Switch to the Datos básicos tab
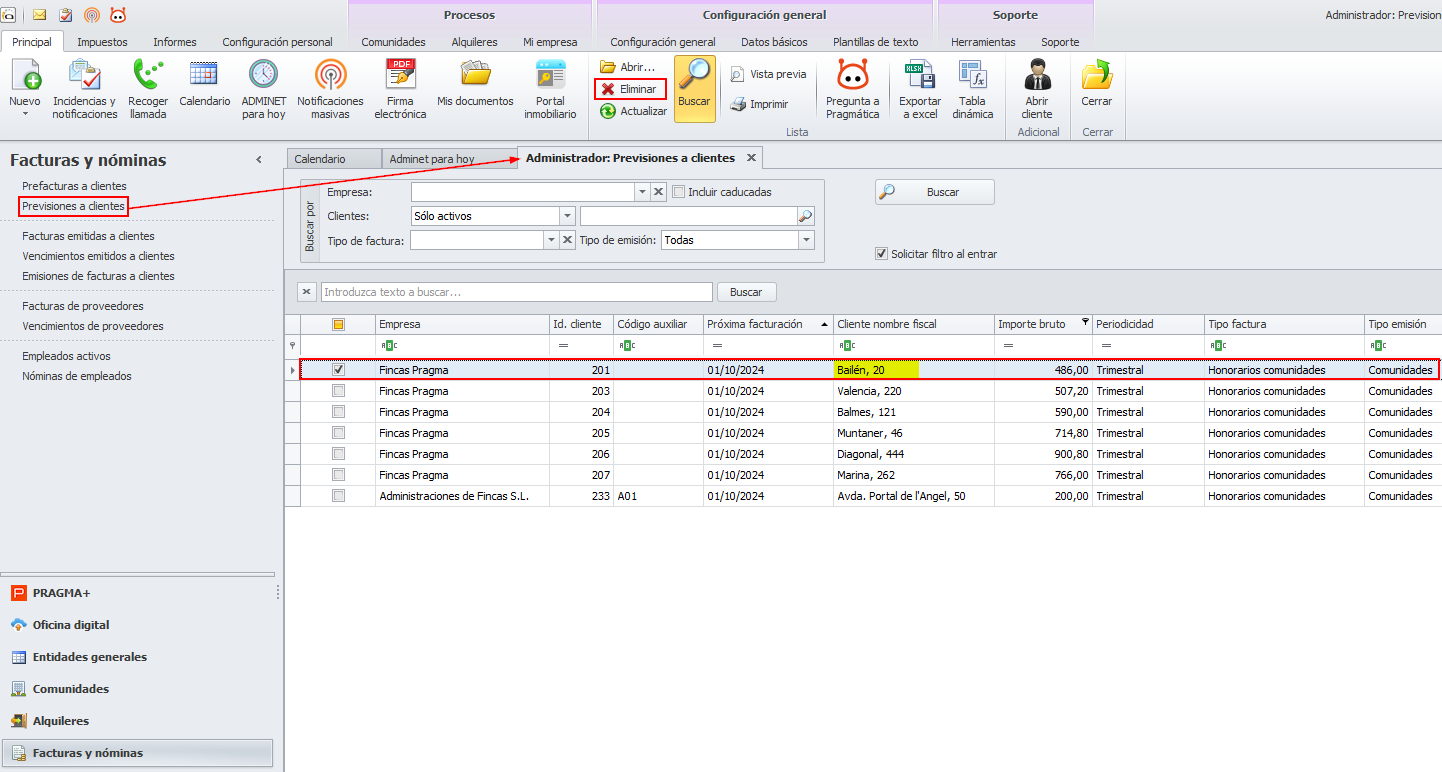The width and height of the screenshot is (1442, 772). (775, 42)
